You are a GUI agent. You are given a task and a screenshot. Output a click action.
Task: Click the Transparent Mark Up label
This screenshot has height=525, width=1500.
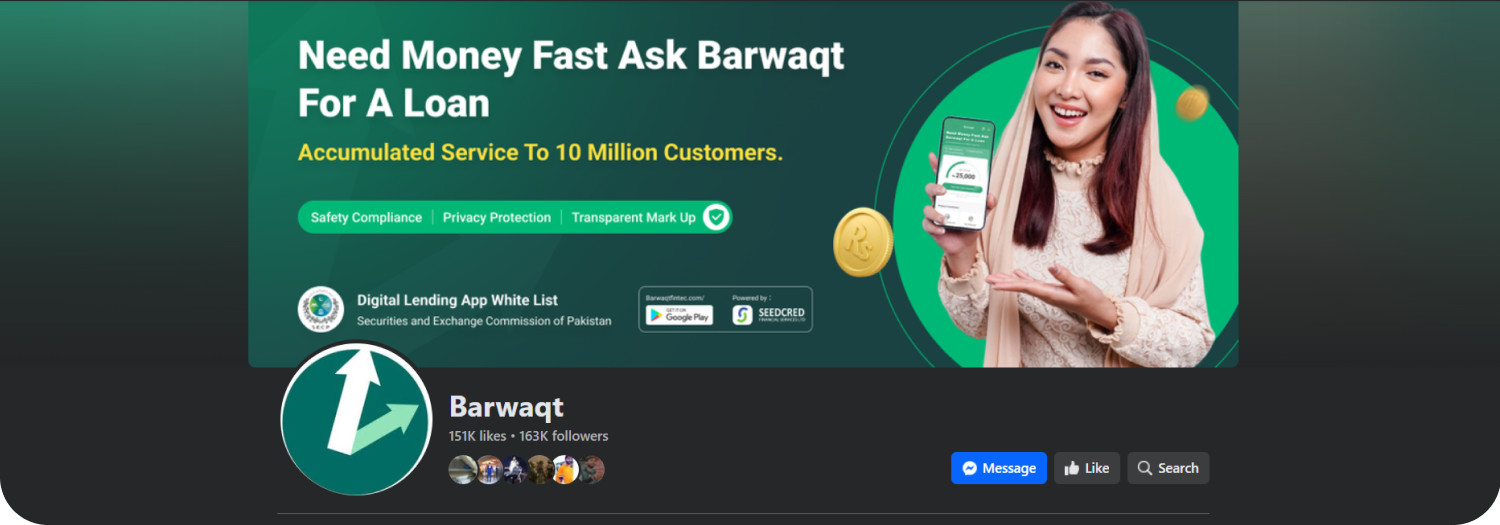(633, 217)
